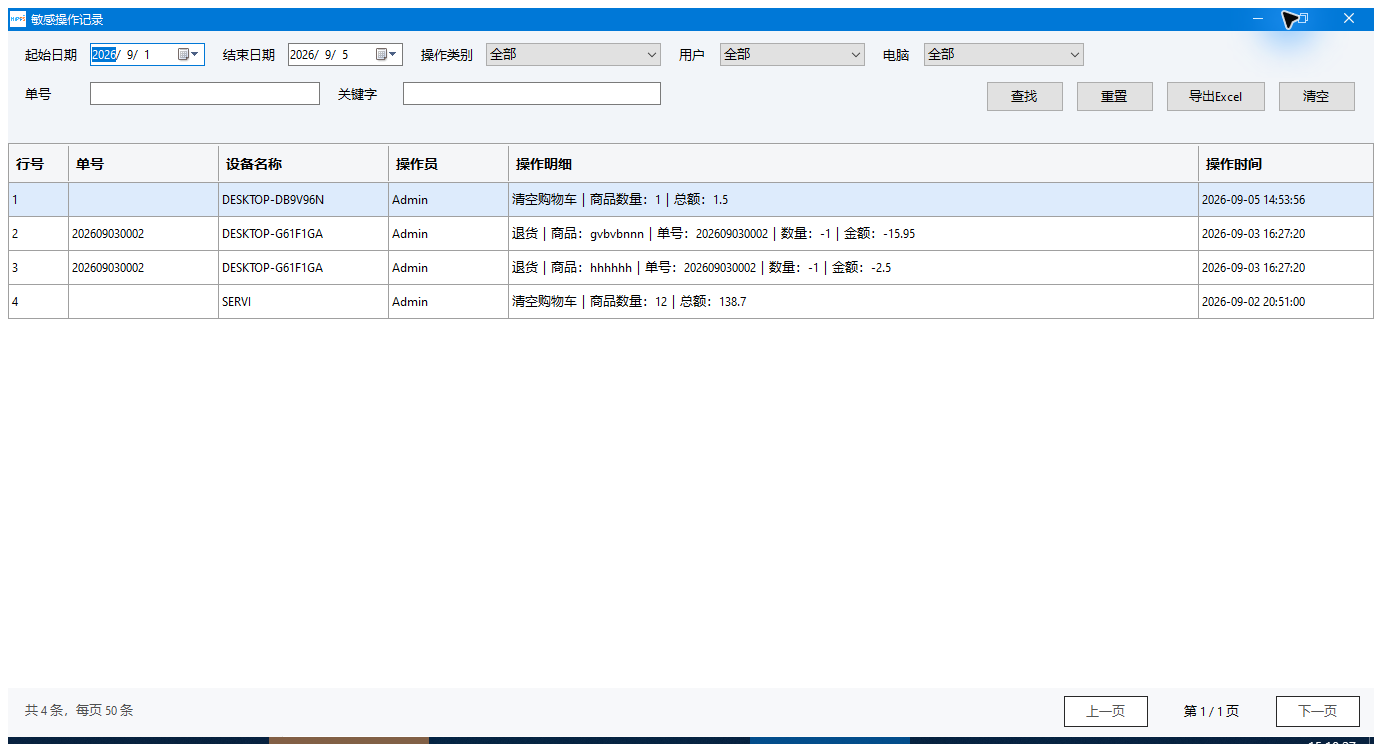Click the 2026-09-02 20:51:00 time cell
This screenshot has height=744, width=1382.
1286,302
